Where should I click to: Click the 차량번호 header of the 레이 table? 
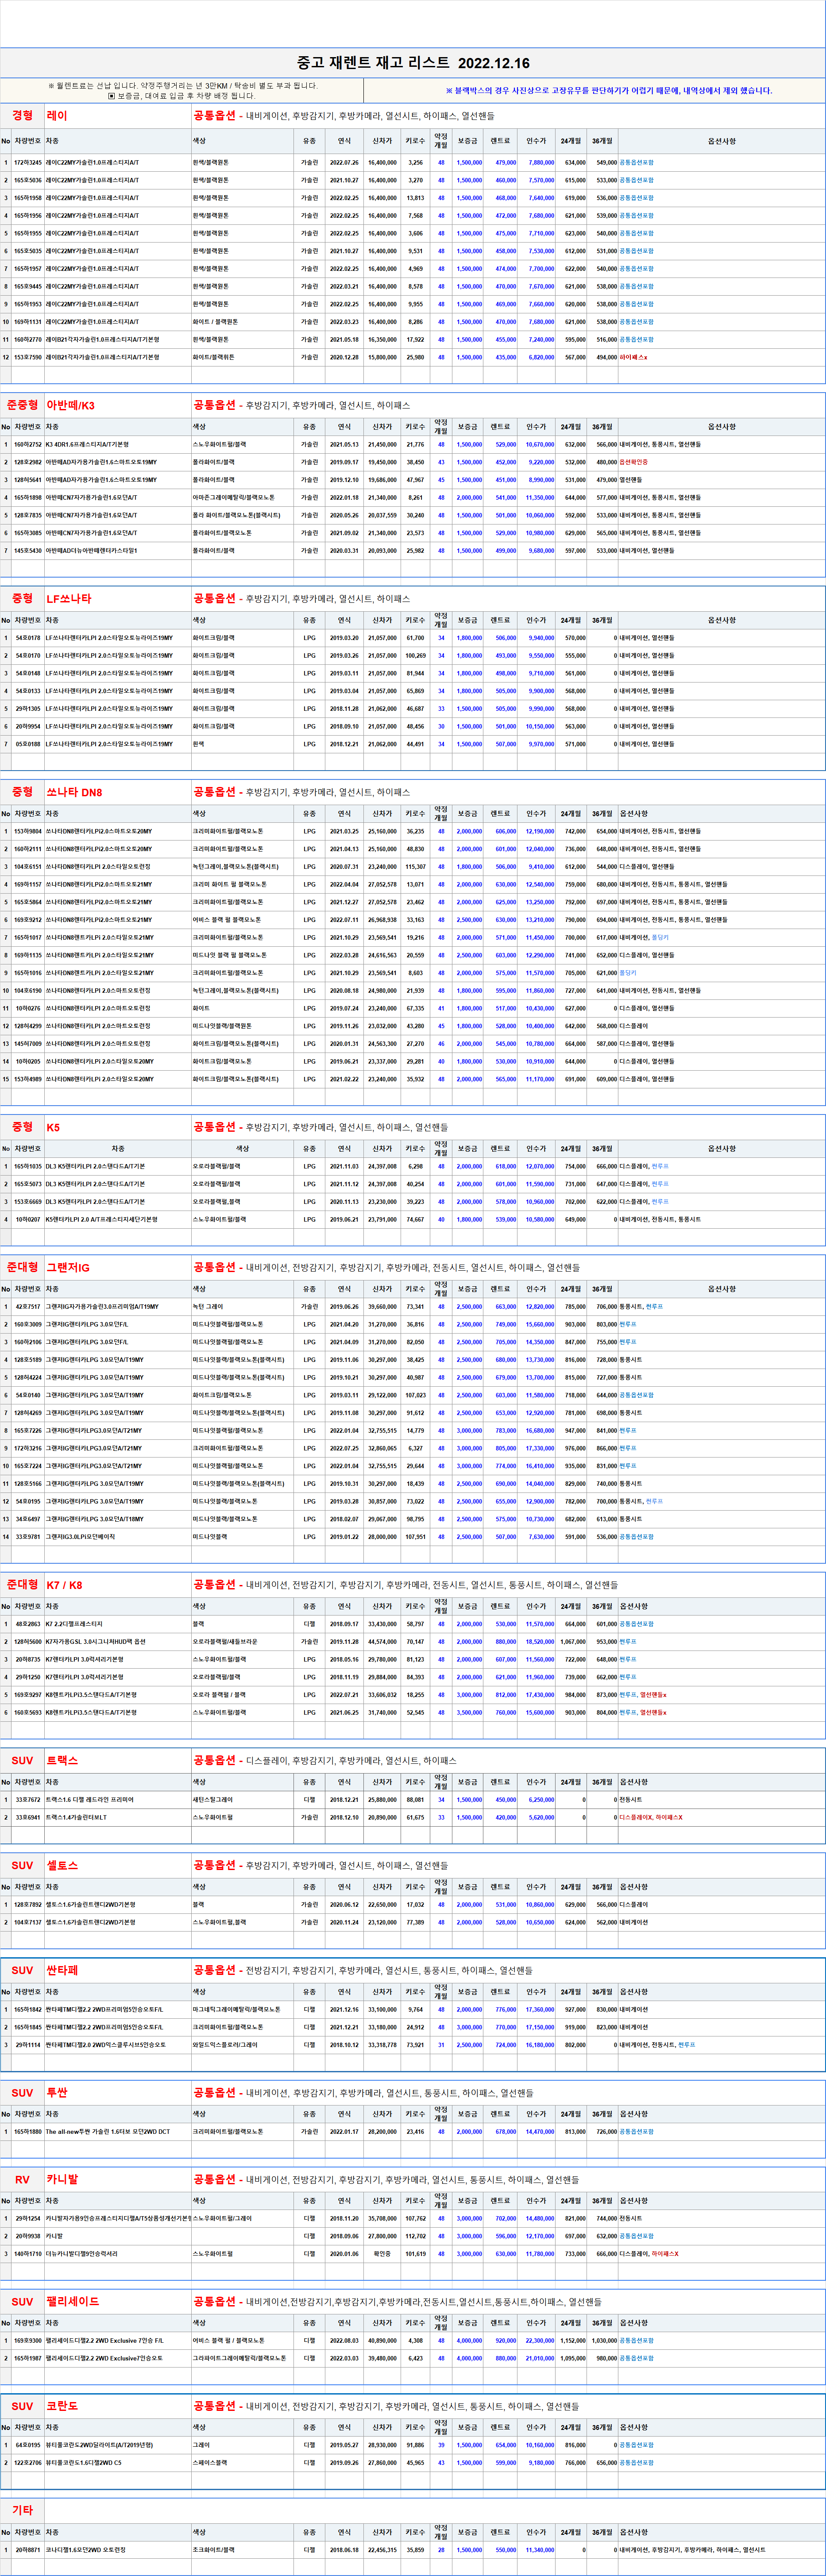pos(28,142)
